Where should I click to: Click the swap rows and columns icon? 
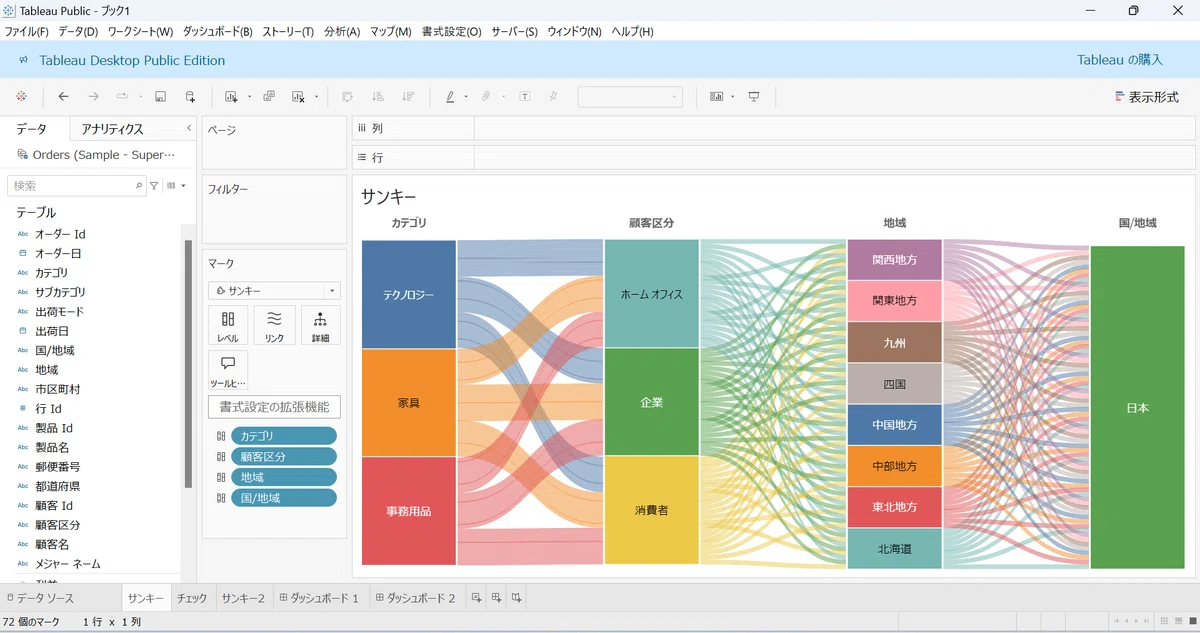click(348, 97)
